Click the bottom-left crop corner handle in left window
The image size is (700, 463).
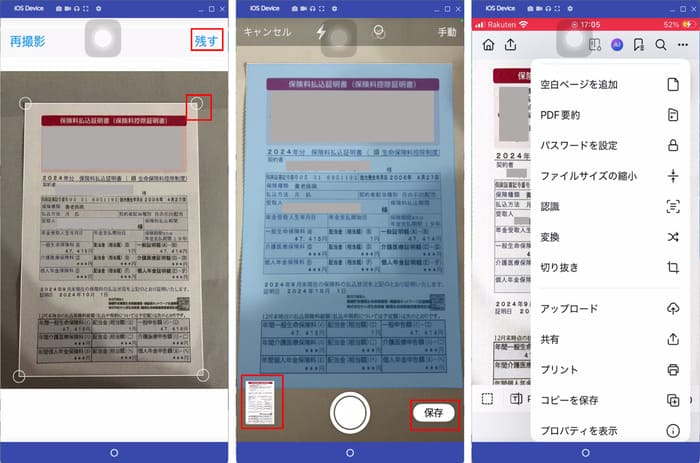19,376
